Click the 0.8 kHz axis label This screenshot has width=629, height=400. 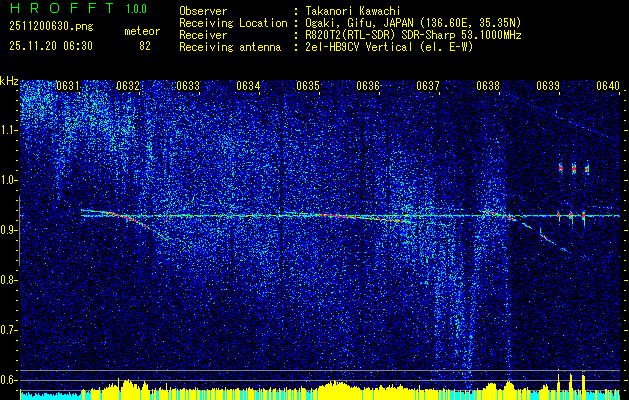click(x=8, y=280)
